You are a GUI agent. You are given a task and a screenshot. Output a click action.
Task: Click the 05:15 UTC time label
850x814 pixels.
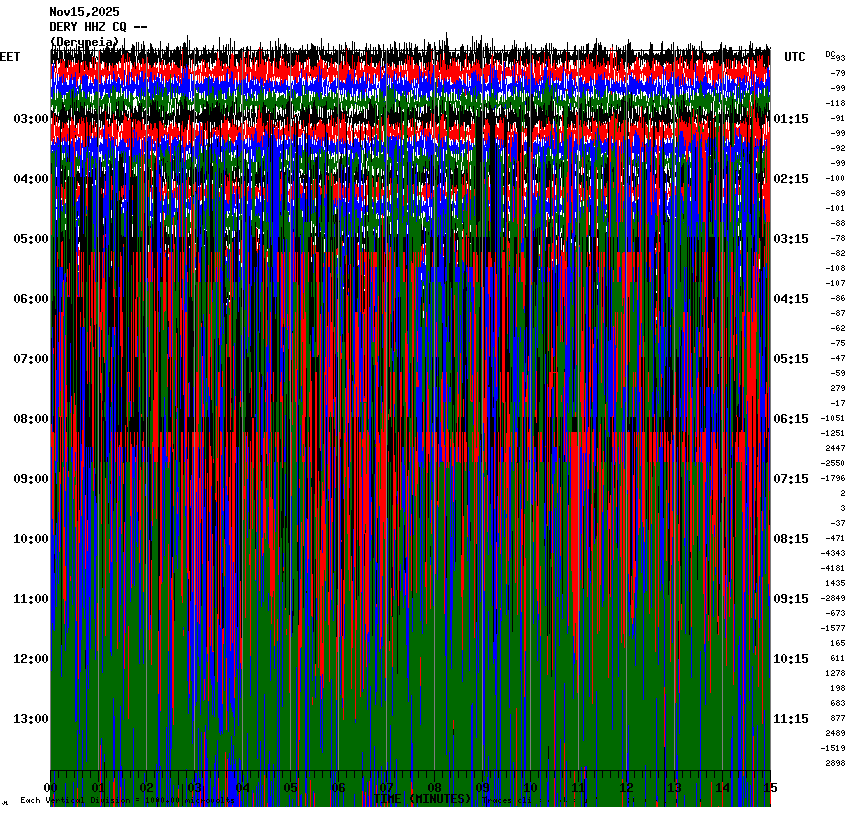791,359
